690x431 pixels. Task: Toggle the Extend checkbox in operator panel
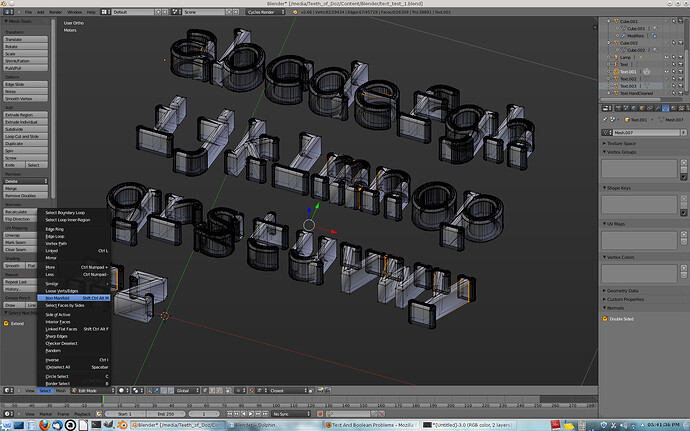(x=6, y=323)
